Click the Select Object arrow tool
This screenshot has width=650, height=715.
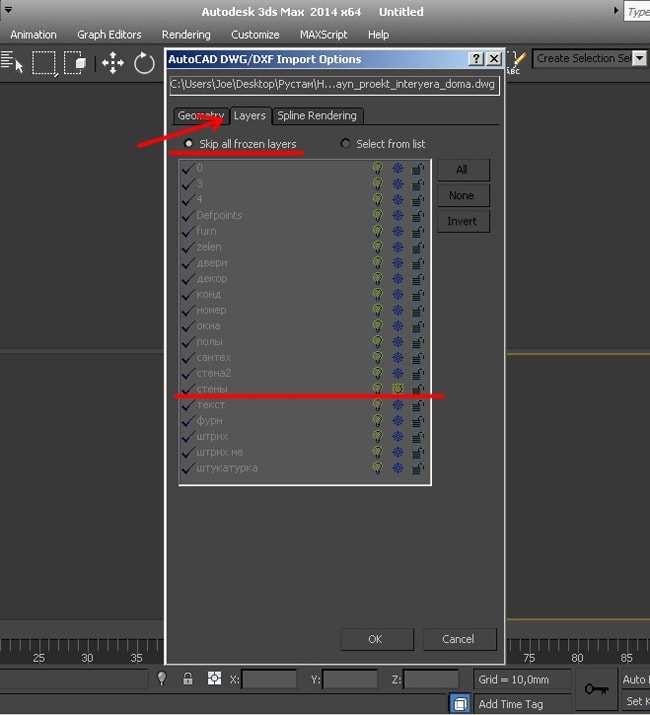(12, 62)
